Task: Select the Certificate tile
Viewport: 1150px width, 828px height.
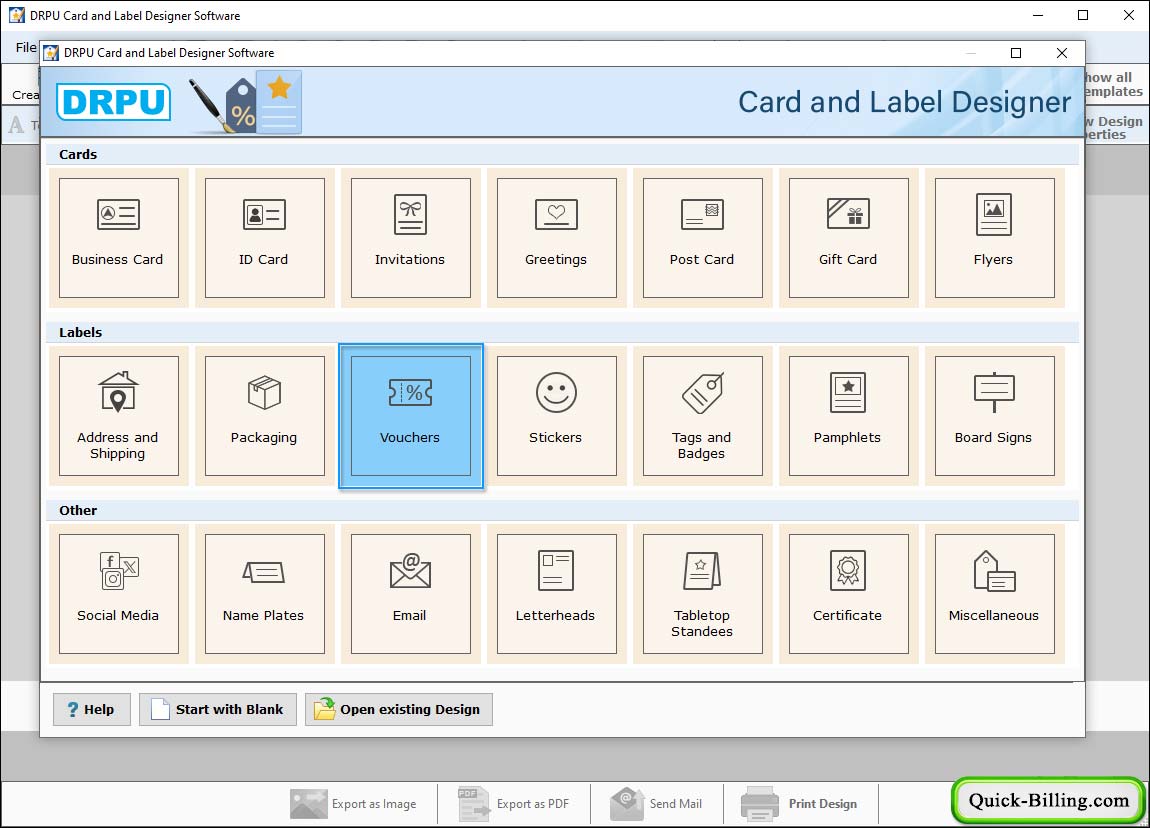Action: point(848,594)
